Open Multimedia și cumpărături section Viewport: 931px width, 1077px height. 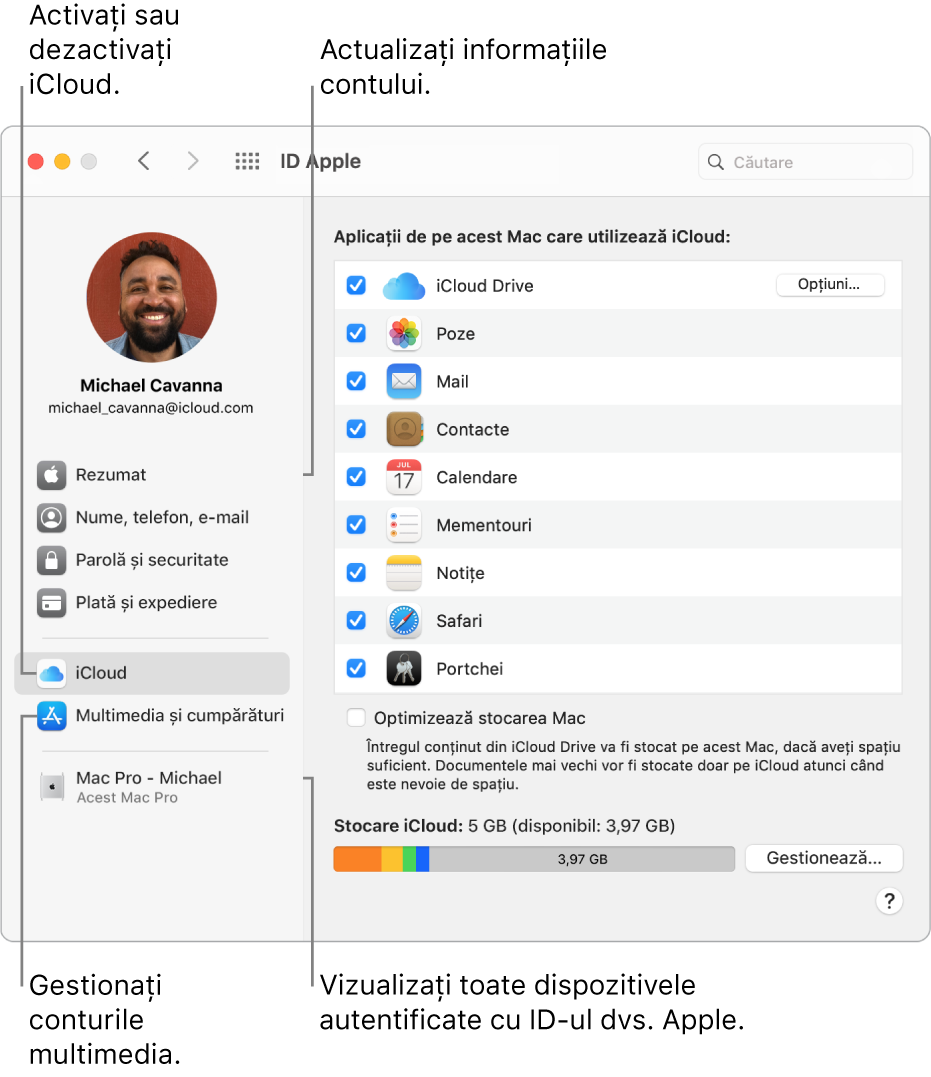coord(152,716)
